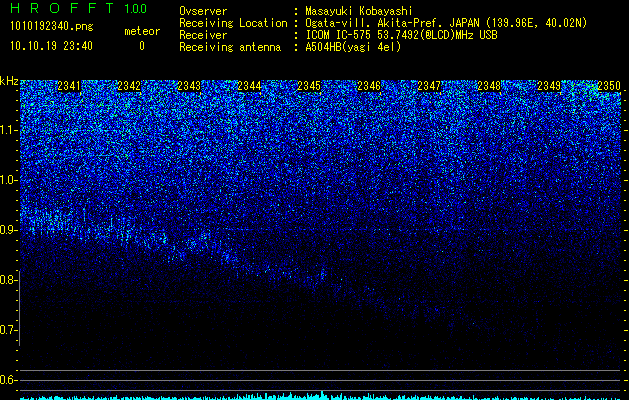629x400 pixels.
Task: Click the 2345 time marker
Action: (x=309, y=86)
